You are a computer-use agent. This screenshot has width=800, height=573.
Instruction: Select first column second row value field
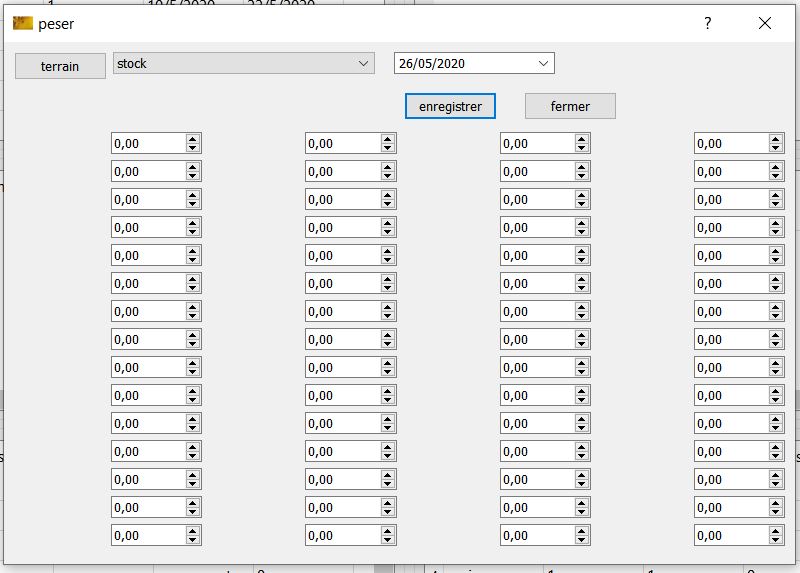pyautogui.click(x=147, y=172)
